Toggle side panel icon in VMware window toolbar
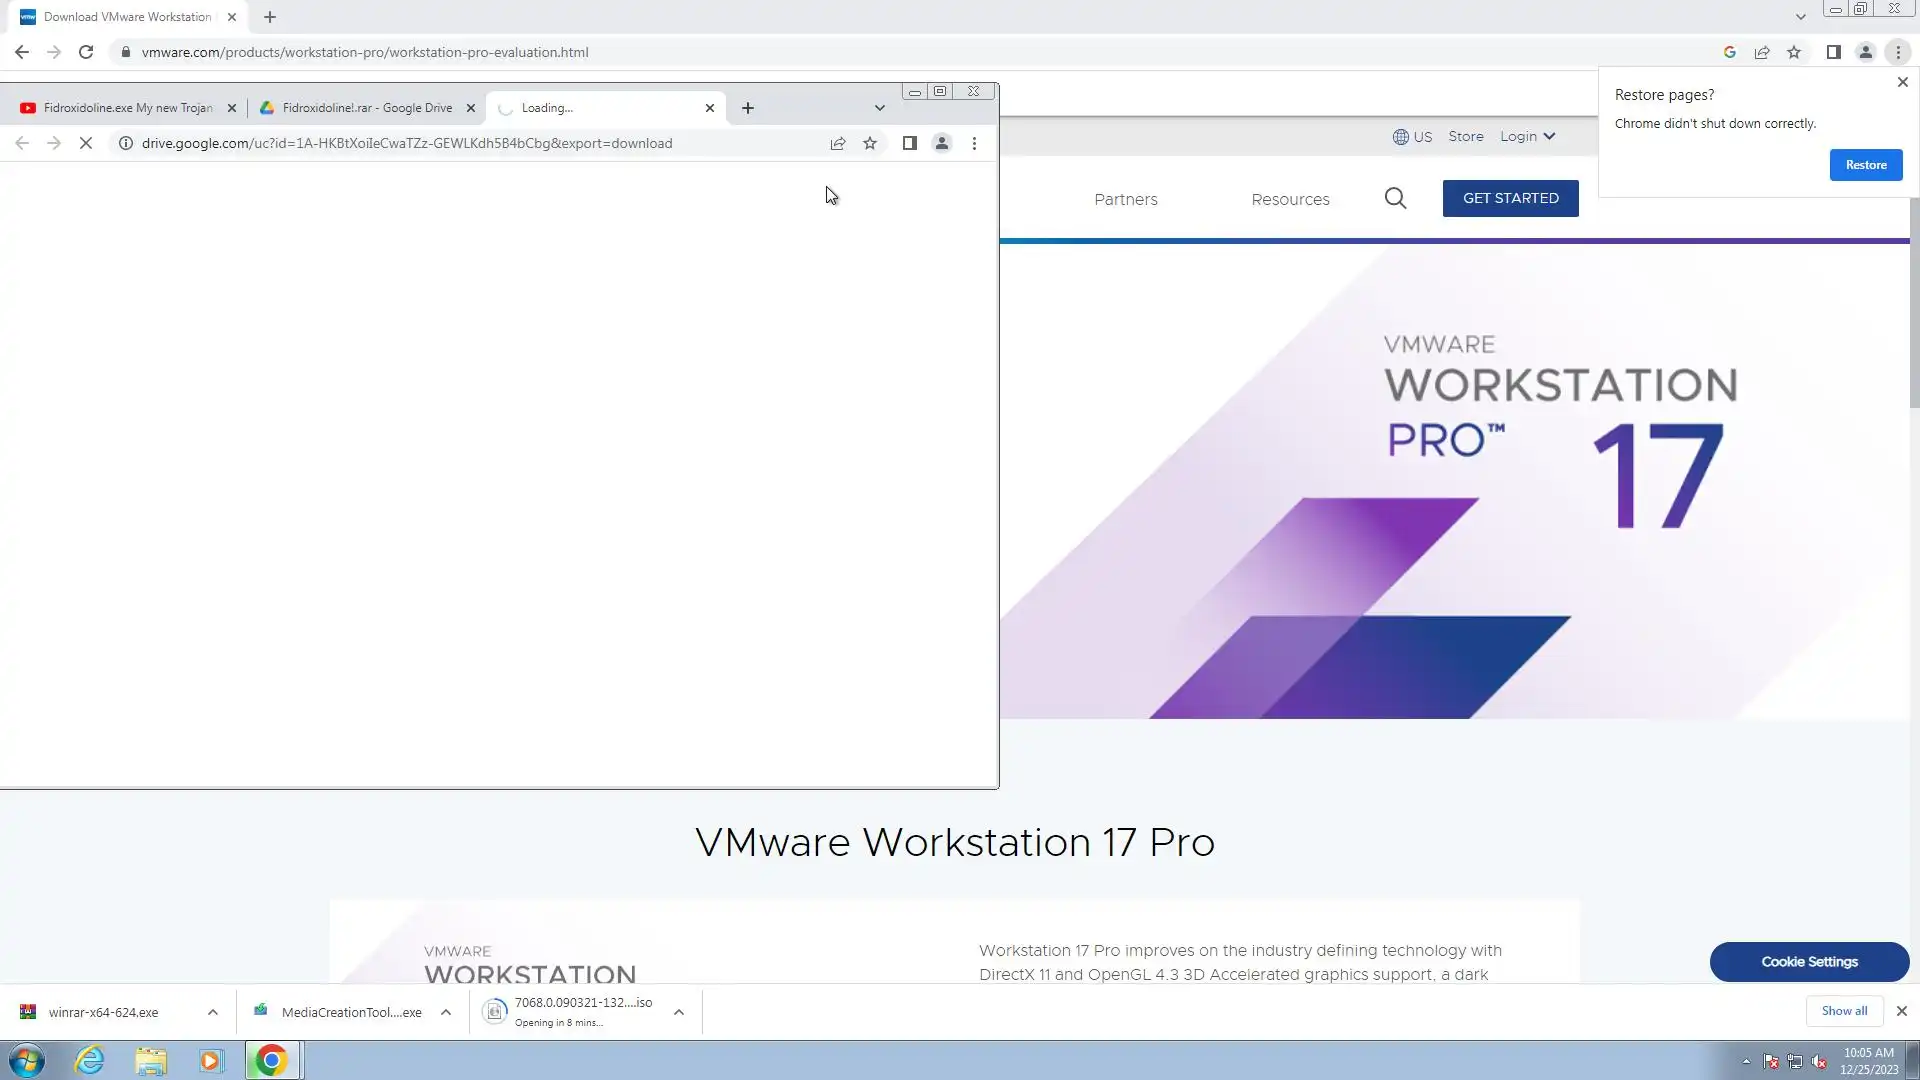 [x=1833, y=52]
